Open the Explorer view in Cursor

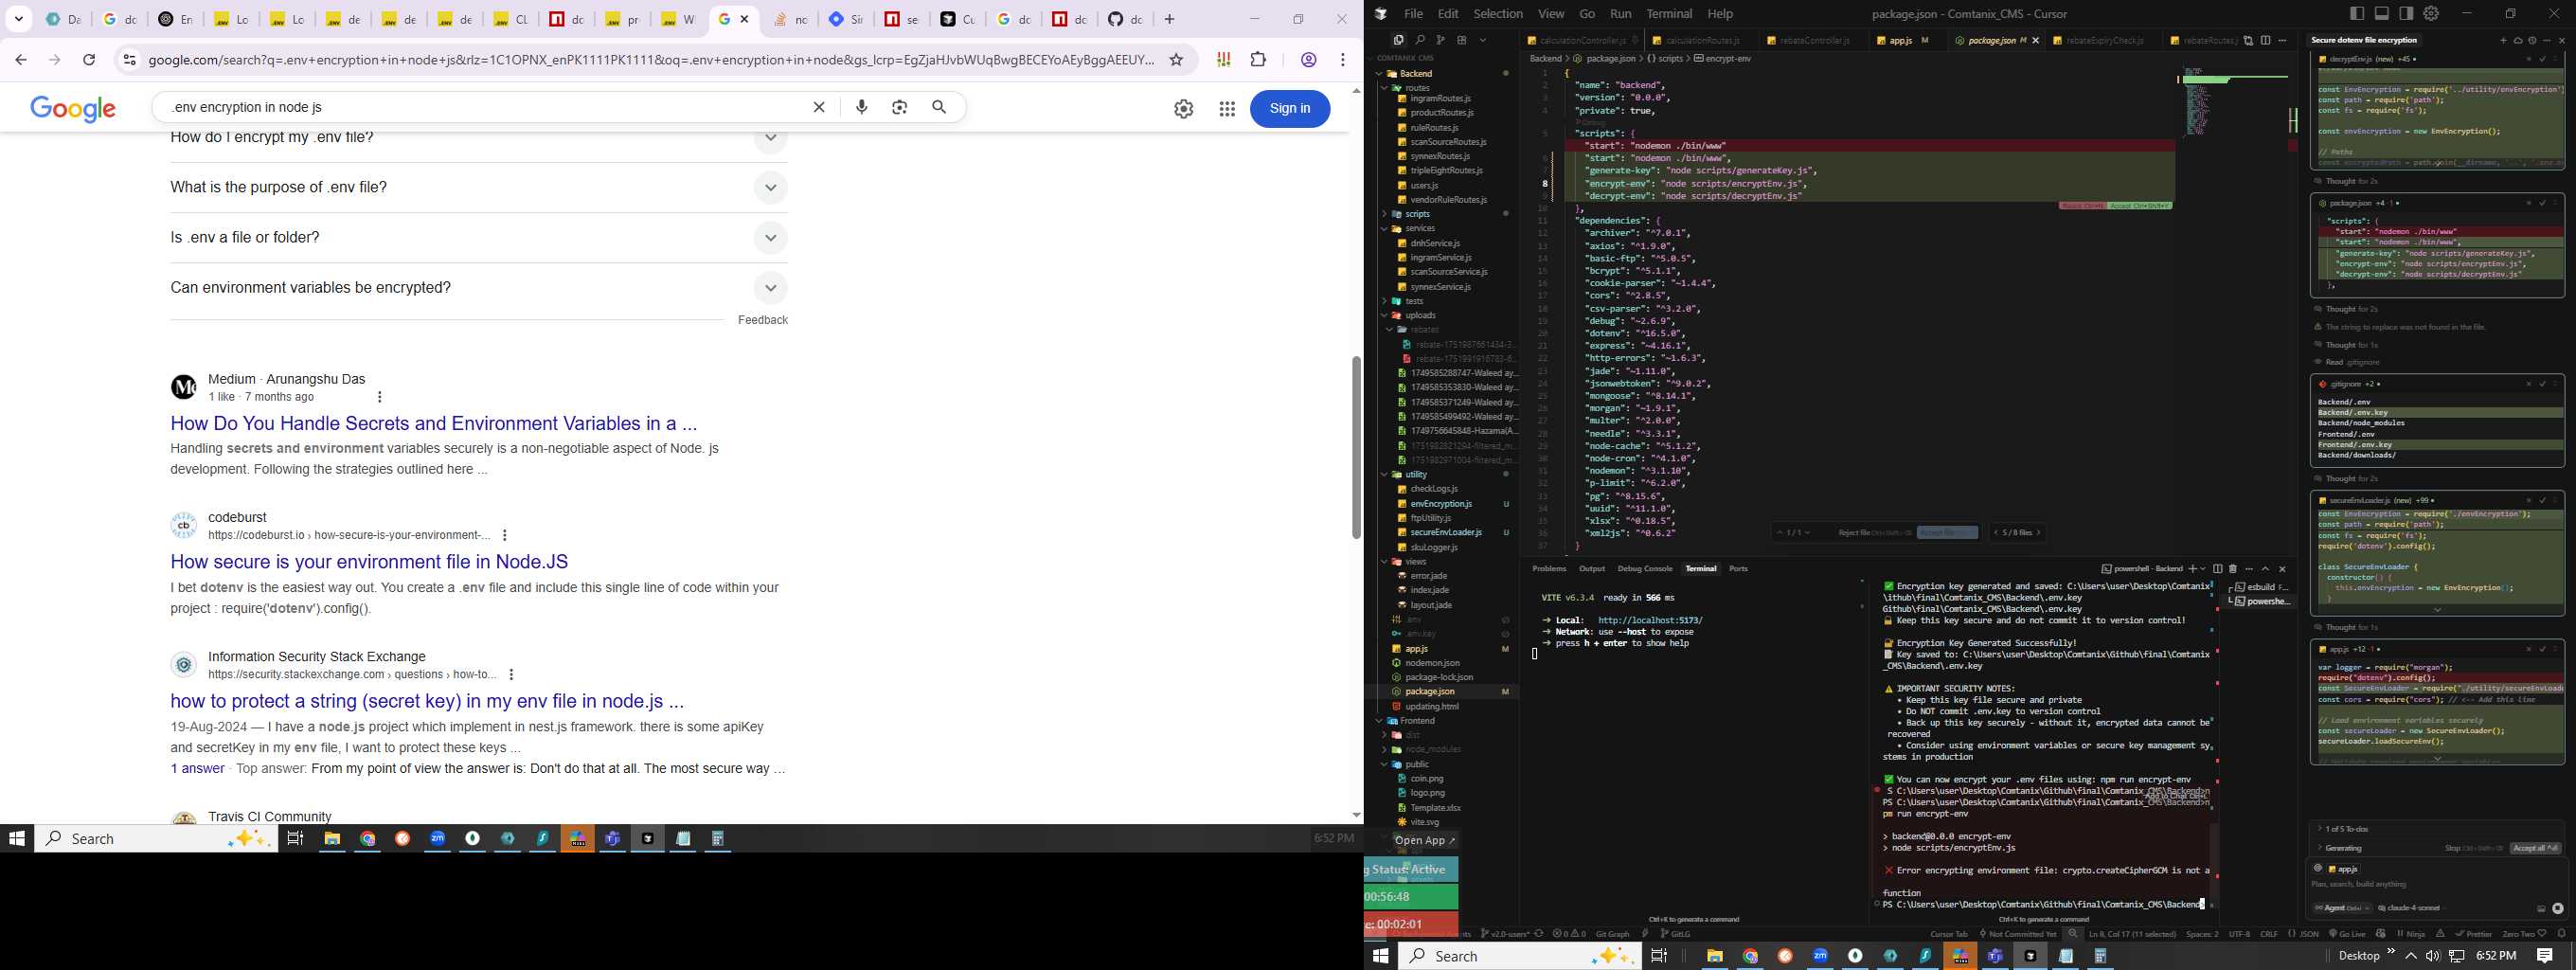pyautogui.click(x=1399, y=40)
